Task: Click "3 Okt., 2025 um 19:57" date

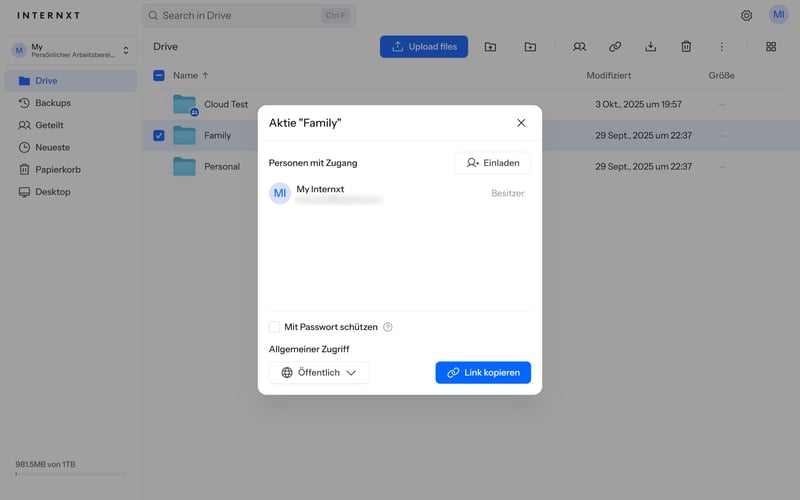Action: point(638,104)
